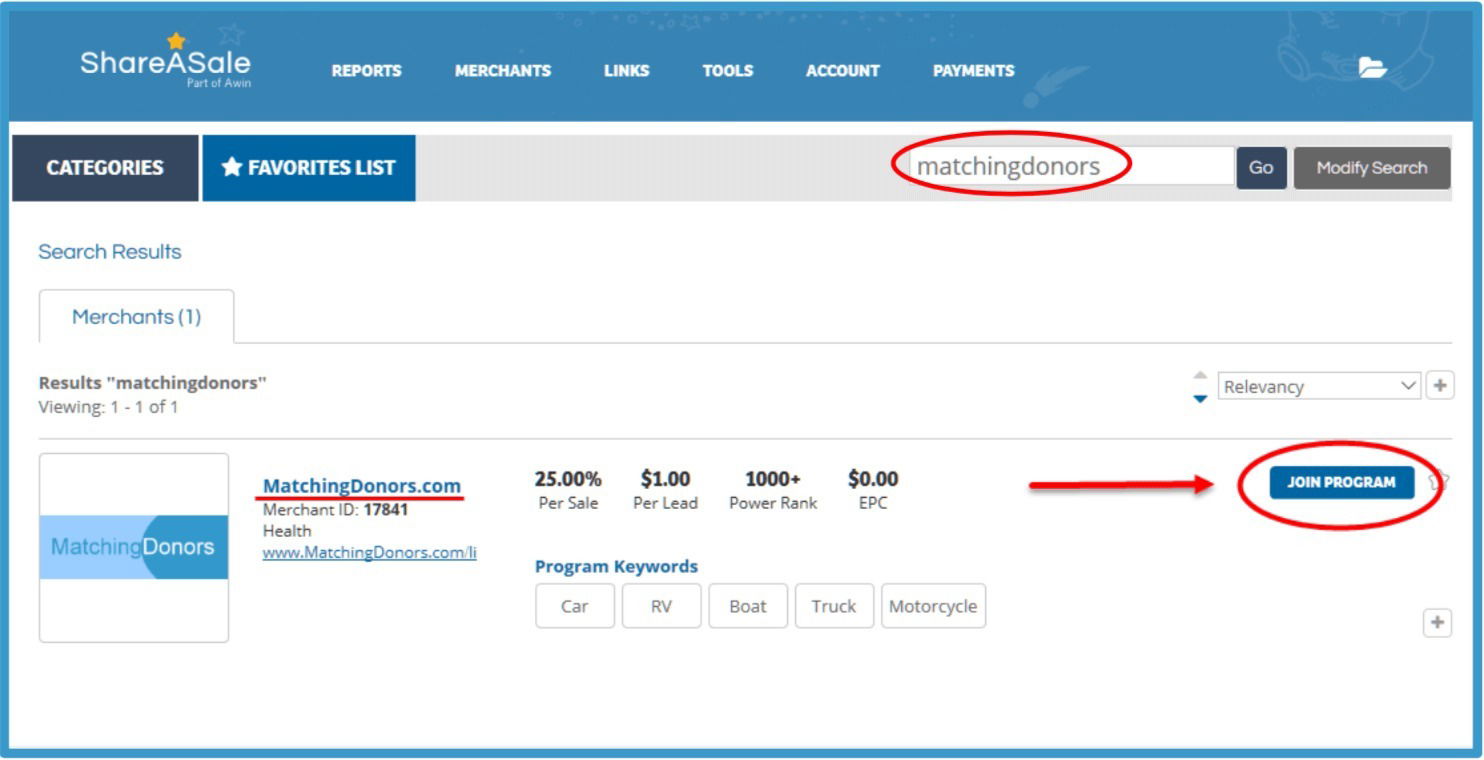The height and width of the screenshot is (760, 1484).
Task: Select the Boat keyword tag
Action: (x=748, y=606)
